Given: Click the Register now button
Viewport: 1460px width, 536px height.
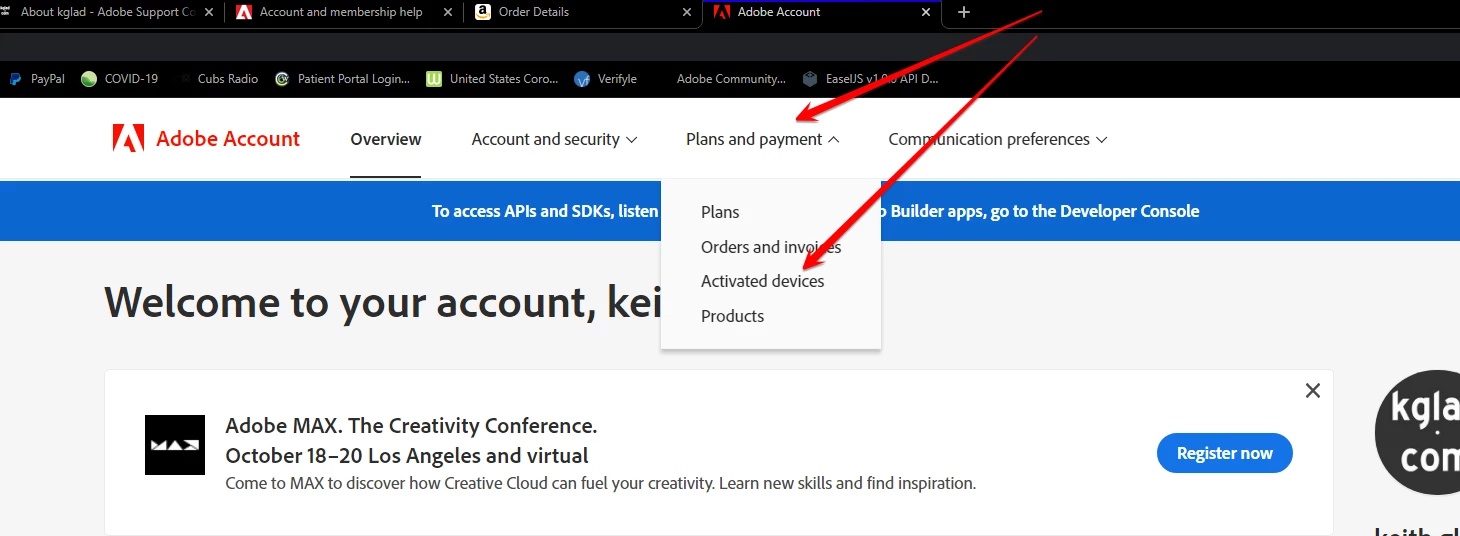Looking at the screenshot, I should (x=1224, y=453).
